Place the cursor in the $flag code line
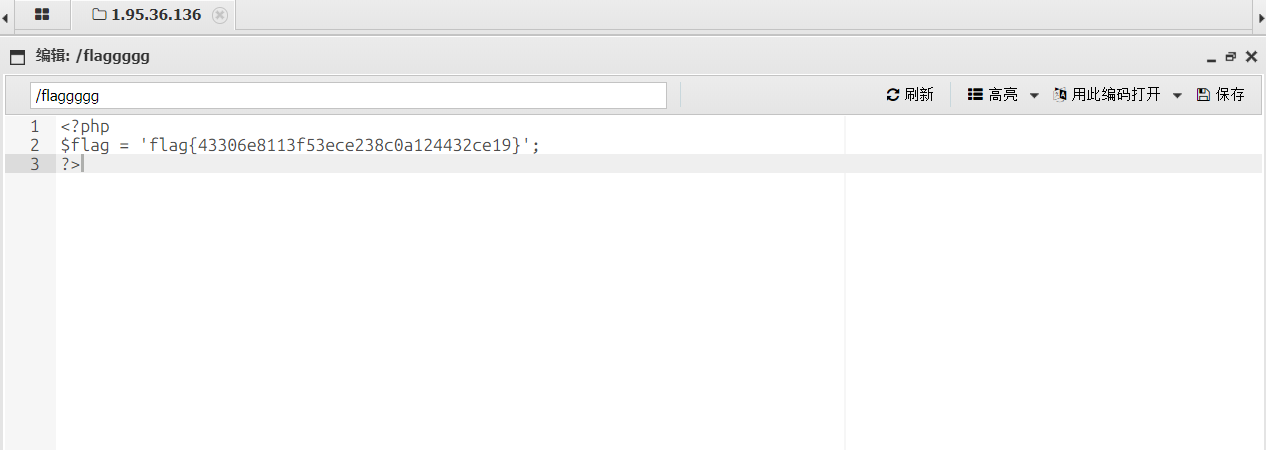The height and width of the screenshot is (450, 1266). click(300, 145)
